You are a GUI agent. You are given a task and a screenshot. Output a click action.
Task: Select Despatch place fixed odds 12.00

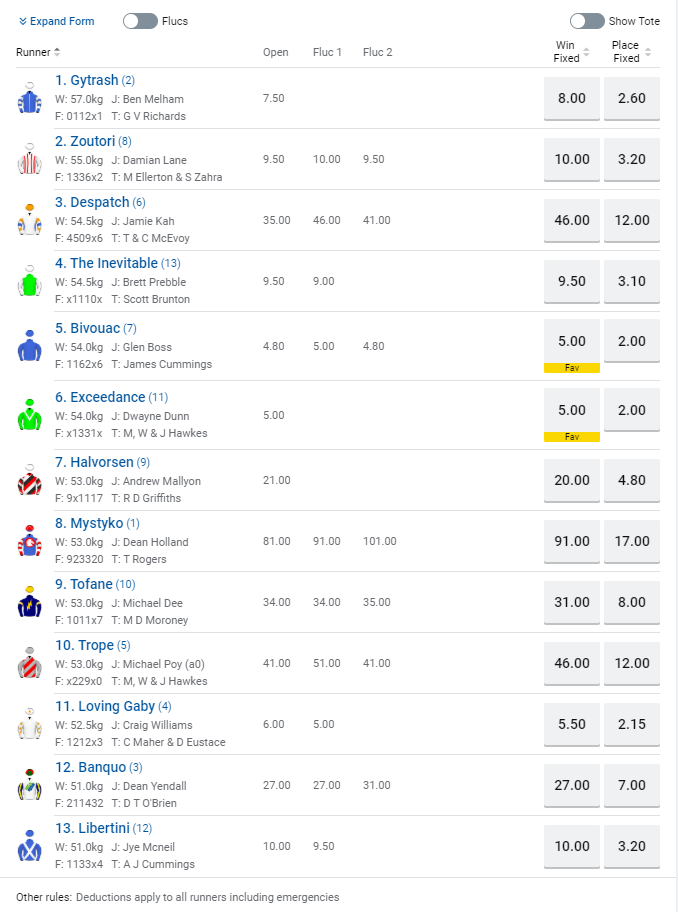[632, 220]
